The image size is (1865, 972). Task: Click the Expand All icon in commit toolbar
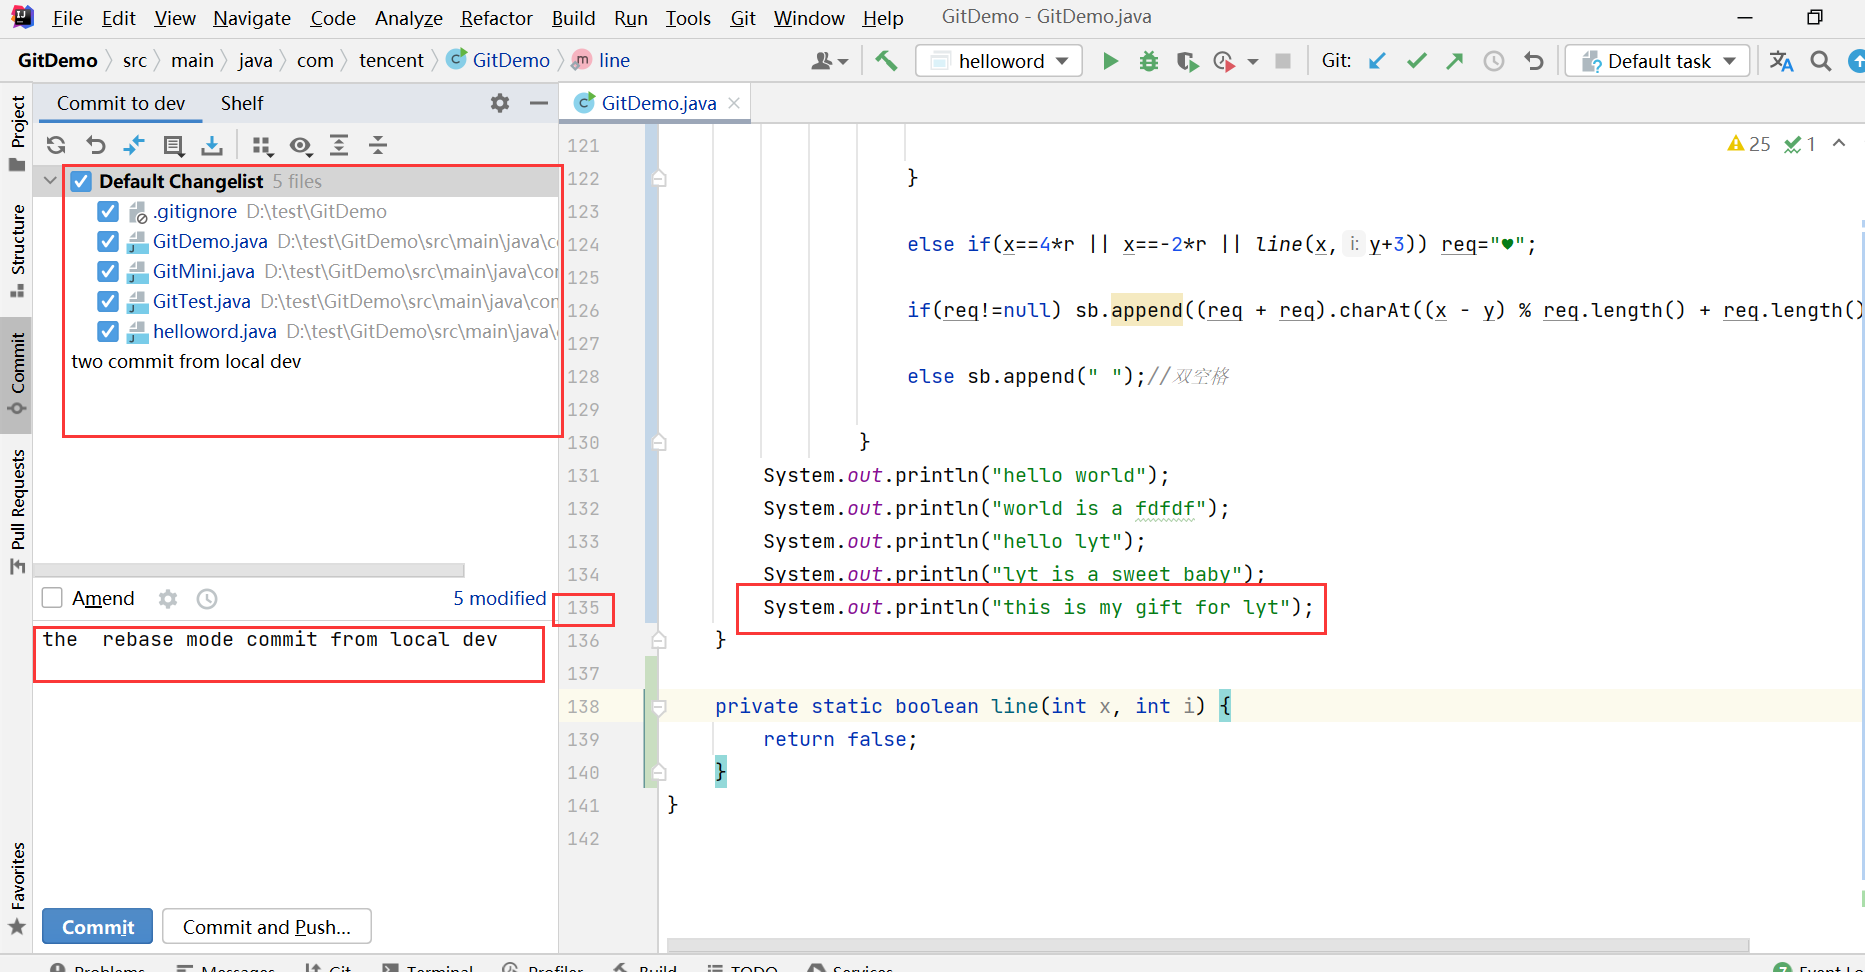click(339, 145)
